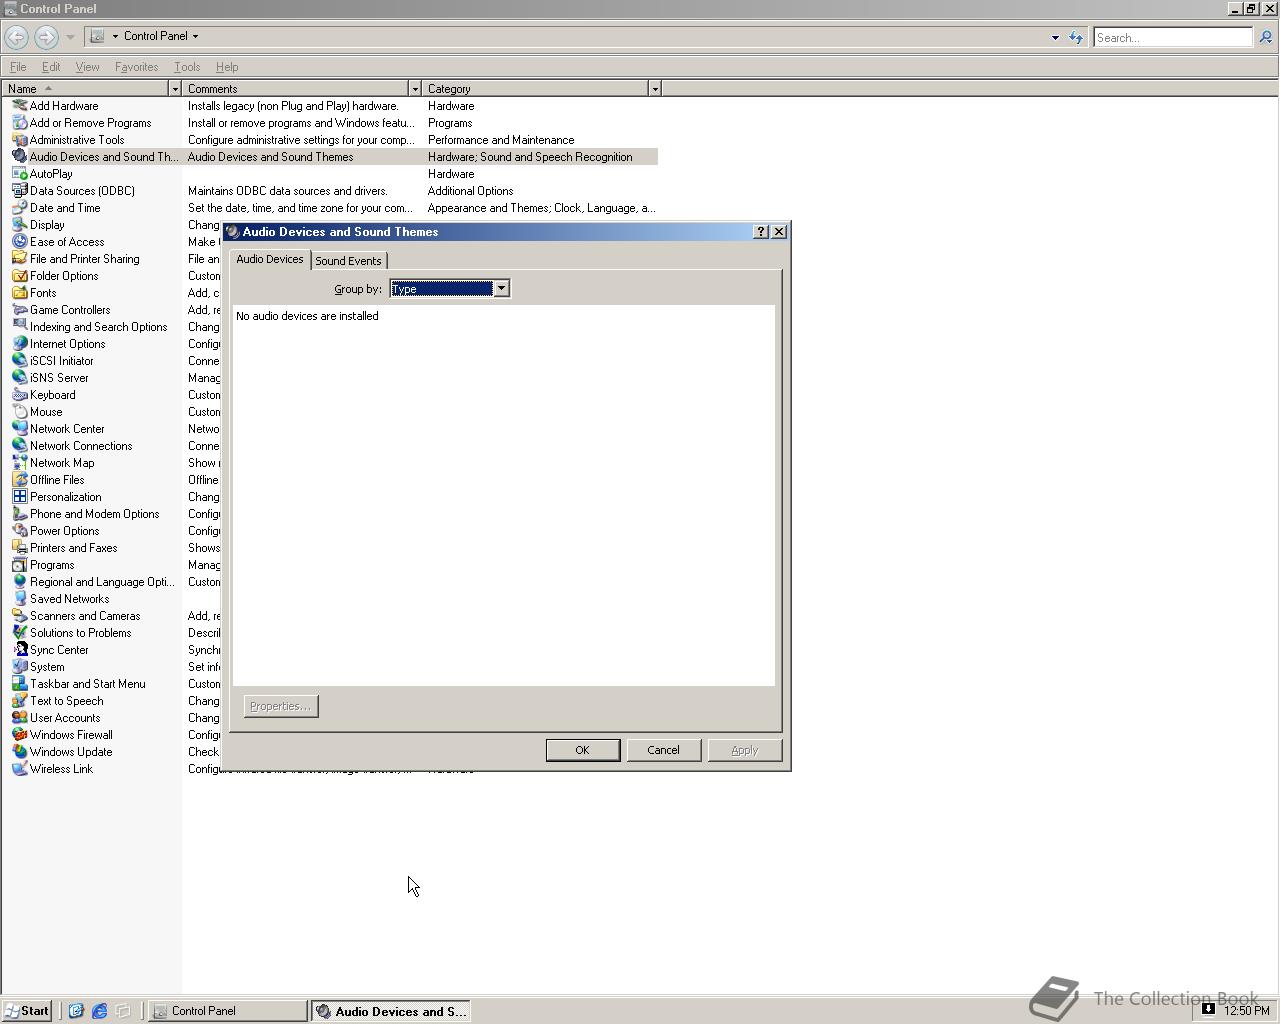The width and height of the screenshot is (1280, 1024).
Task: Open the File menu
Action: coord(18,67)
